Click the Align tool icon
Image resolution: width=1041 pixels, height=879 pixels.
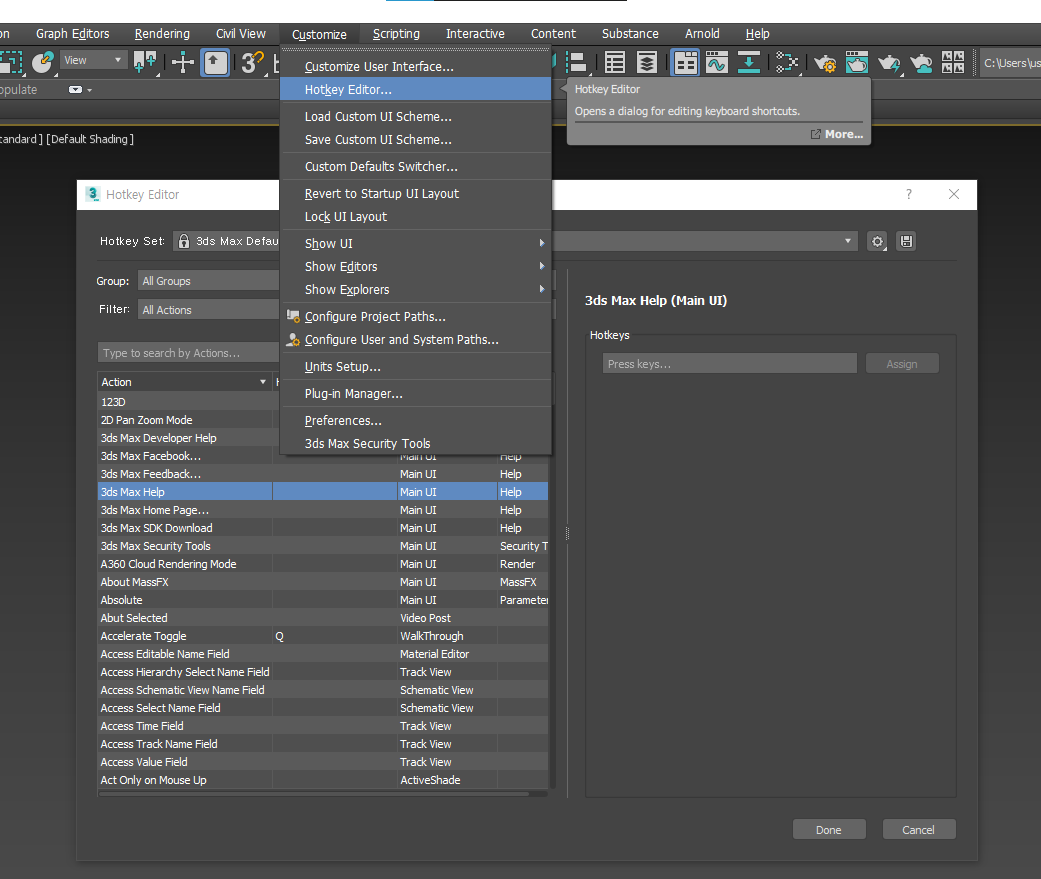577,62
